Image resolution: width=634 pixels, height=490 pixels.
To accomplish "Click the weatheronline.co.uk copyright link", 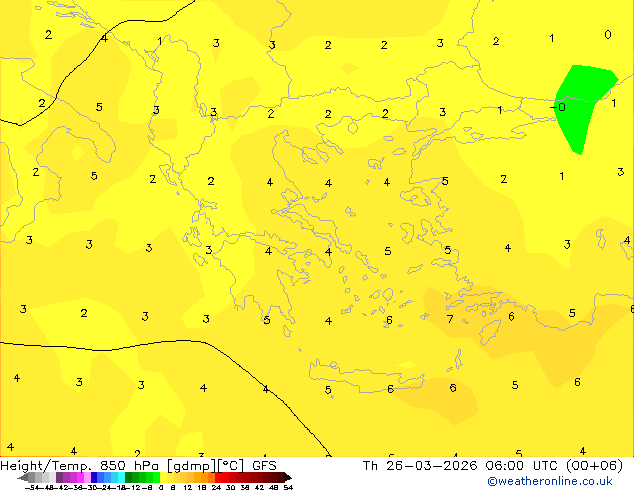I will tap(550, 481).
